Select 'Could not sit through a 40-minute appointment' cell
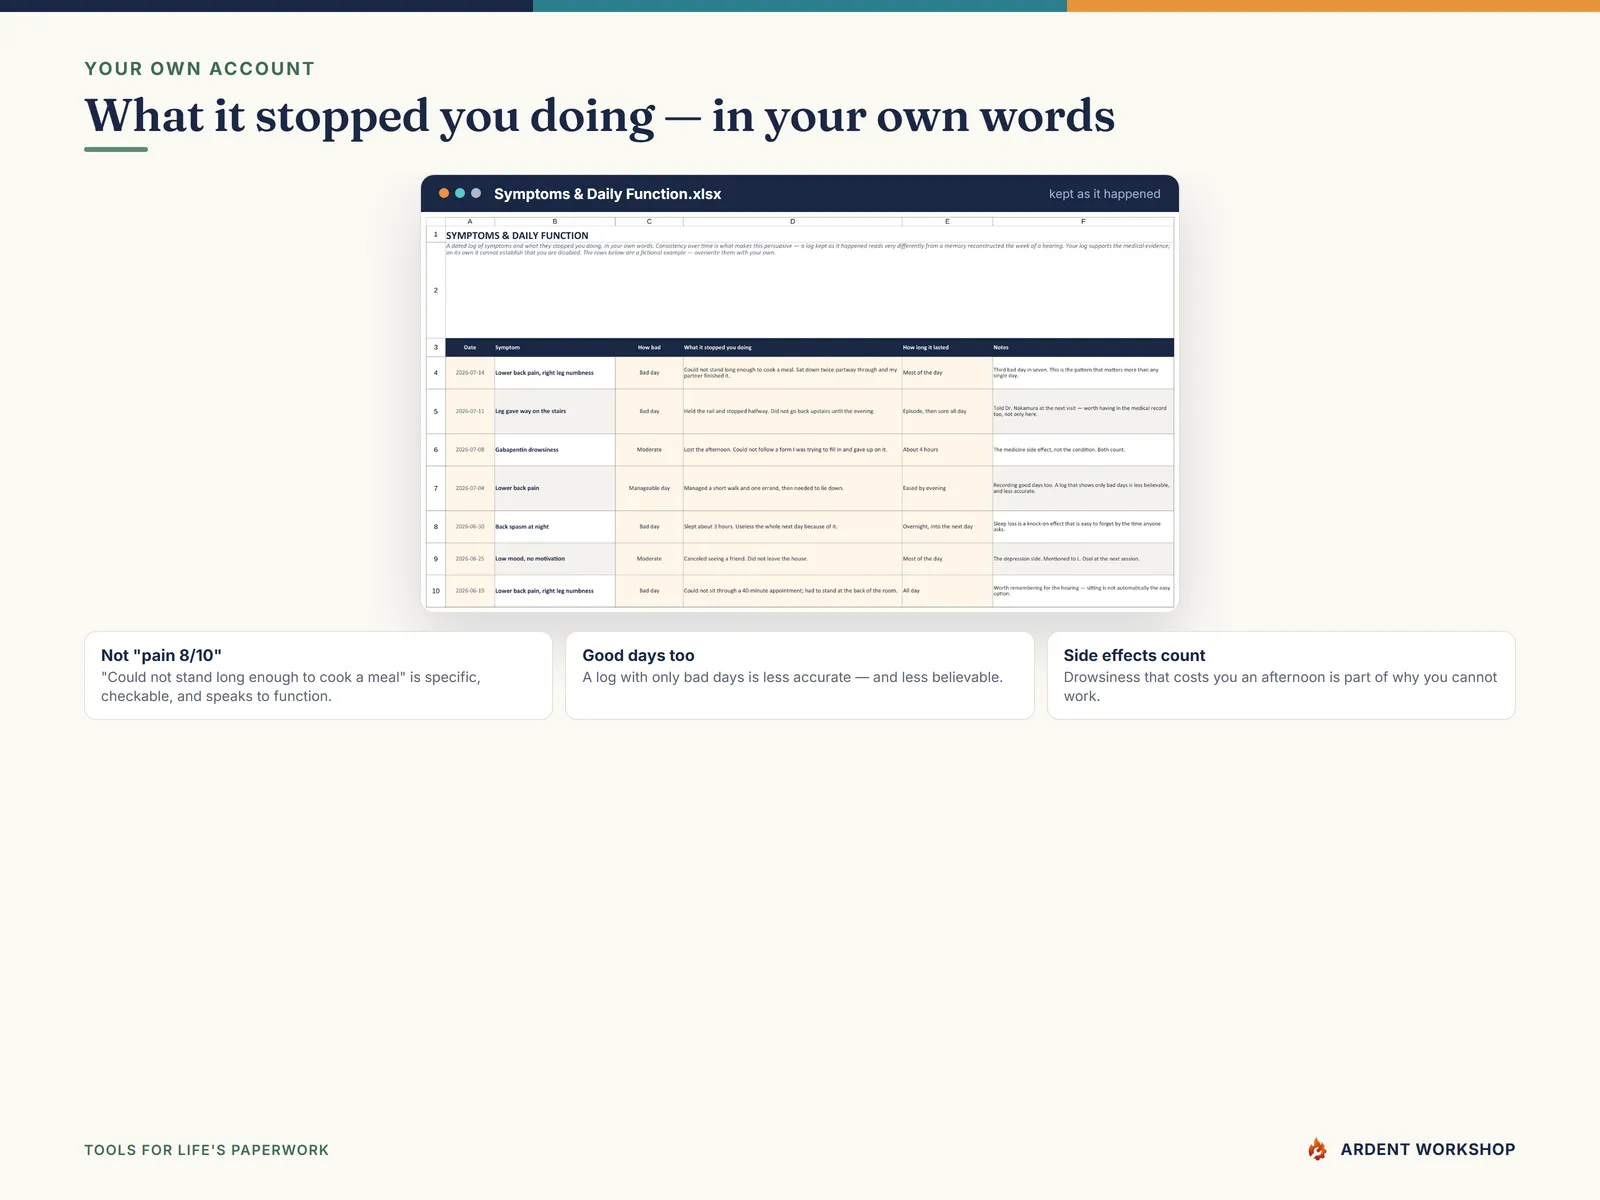This screenshot has height=1200, width=1600. (x=792, y=591)
